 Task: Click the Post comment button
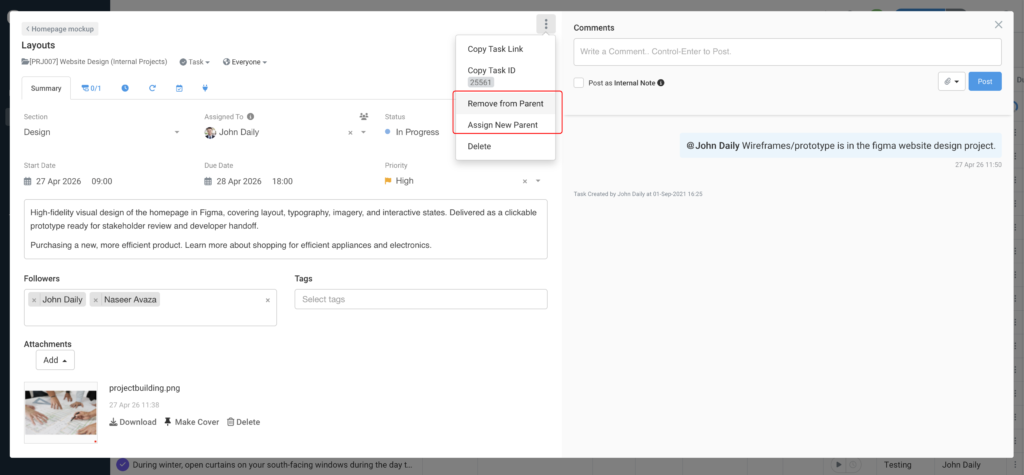(x=985, y=82)
